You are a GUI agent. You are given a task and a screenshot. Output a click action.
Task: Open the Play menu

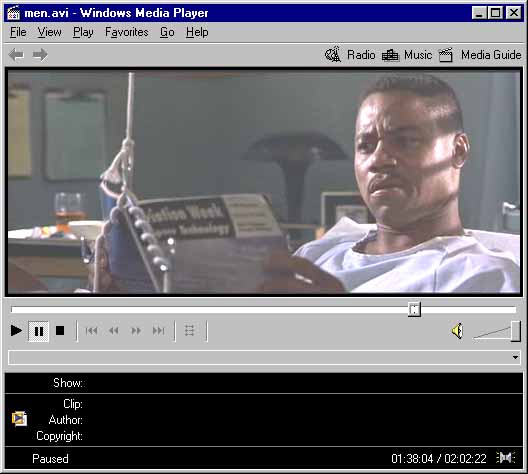tap(83, 32)
